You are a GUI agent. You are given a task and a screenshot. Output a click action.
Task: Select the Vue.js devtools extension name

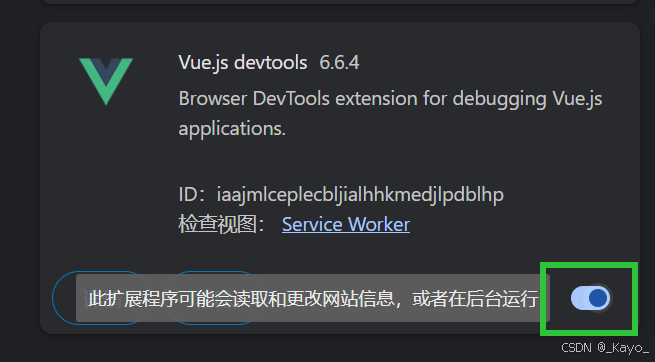point(243,63)
